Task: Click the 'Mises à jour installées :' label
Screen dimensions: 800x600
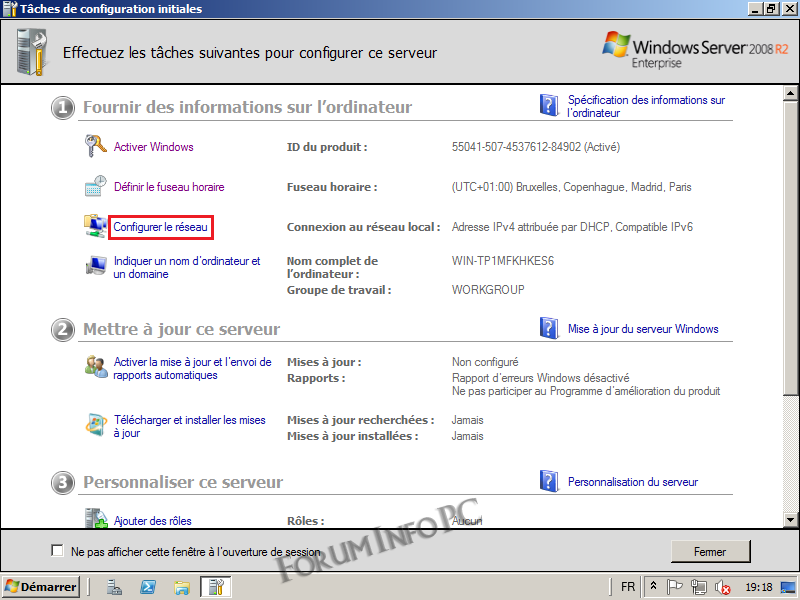Action: [353, 436]
